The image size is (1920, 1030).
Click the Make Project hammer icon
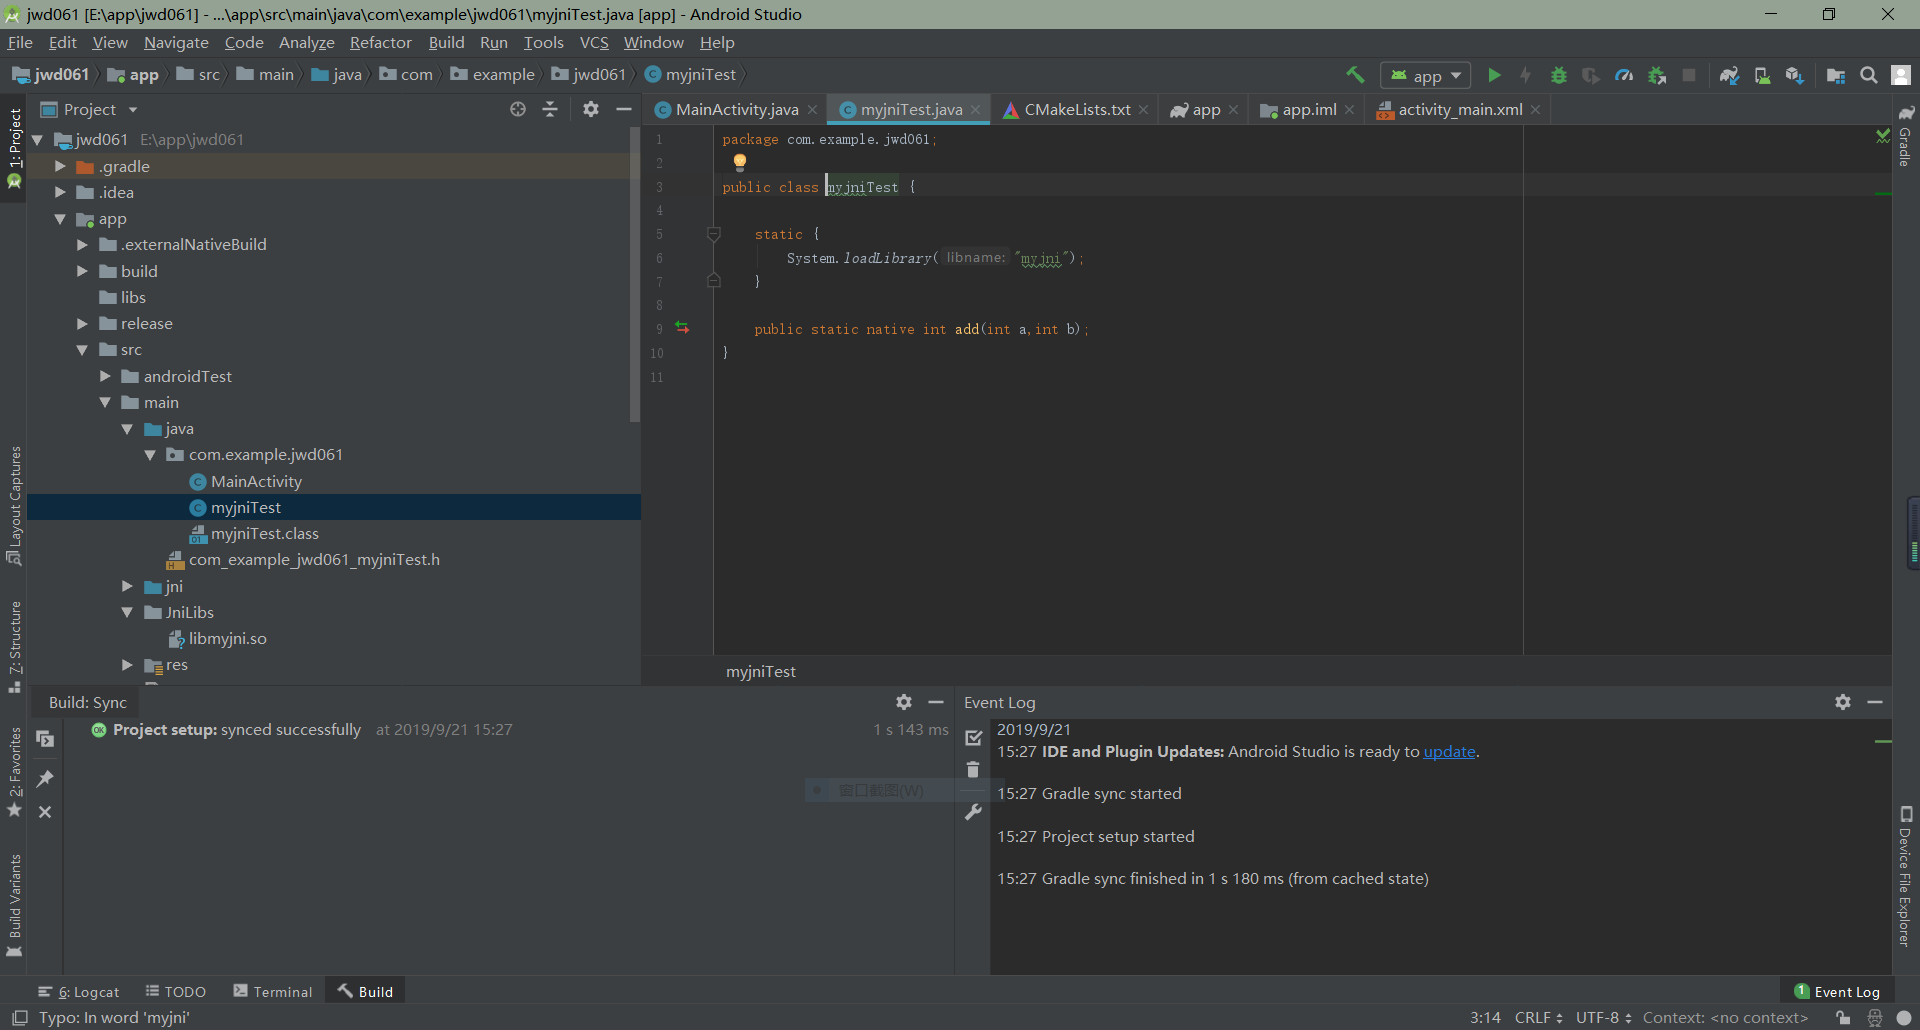(x=1355, y=75)
